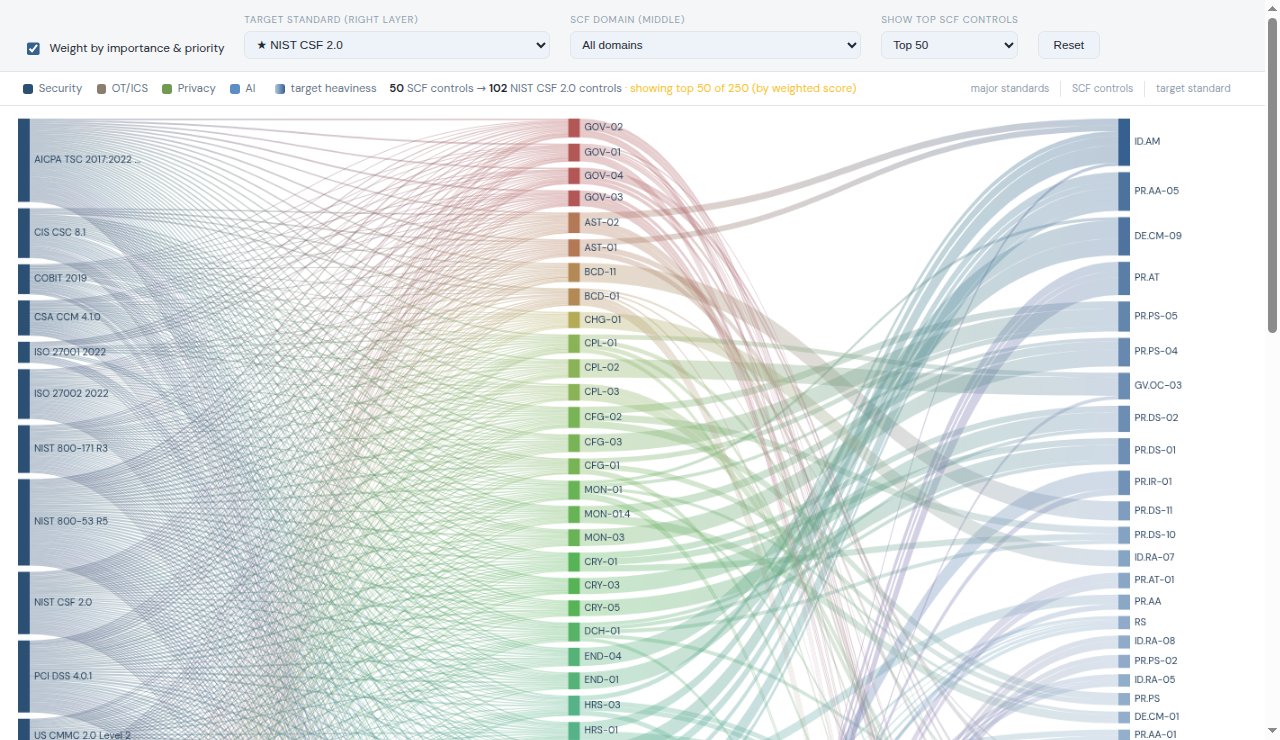This screenshot has width=1280, height=740.
Task: Click the CRY-01 control node
Action: (x=574, y=562)
